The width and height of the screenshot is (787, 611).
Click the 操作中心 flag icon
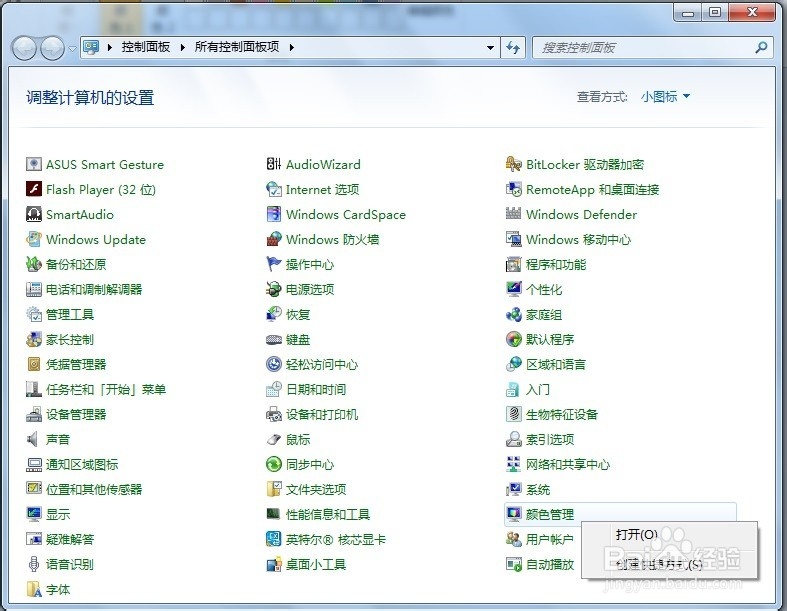[274, 264]
